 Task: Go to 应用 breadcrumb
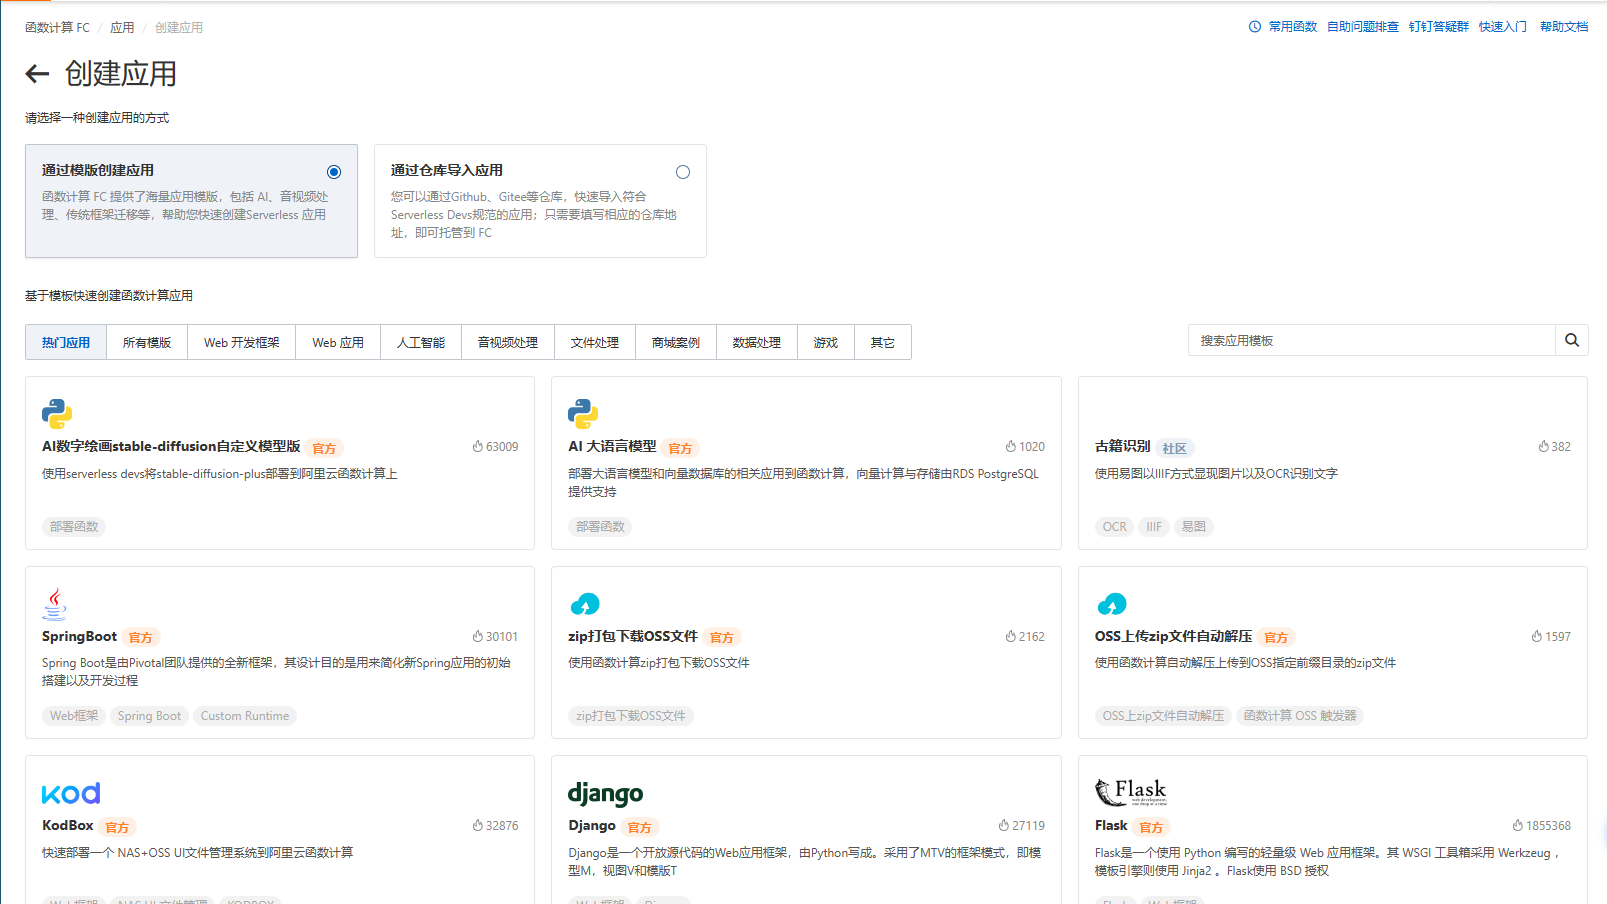tap(122, 28)
